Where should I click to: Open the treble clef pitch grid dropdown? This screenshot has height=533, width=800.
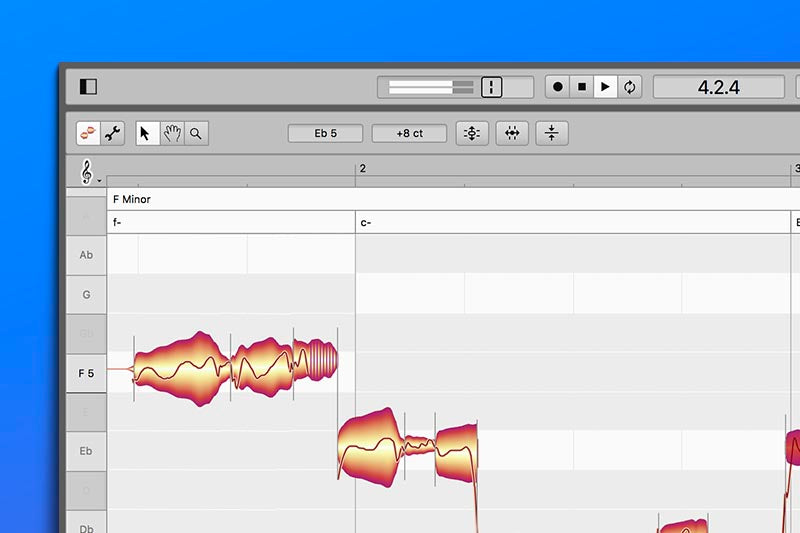(x=90, y=172)
